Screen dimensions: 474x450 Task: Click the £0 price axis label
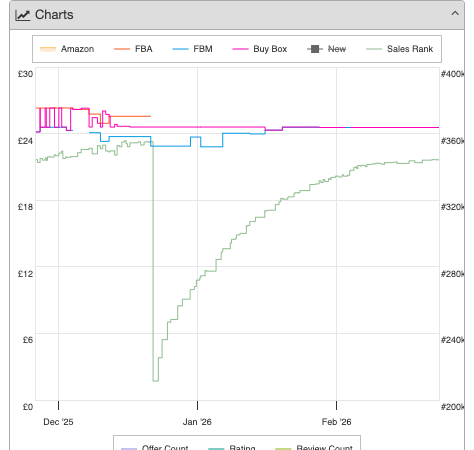coord(28,407)
